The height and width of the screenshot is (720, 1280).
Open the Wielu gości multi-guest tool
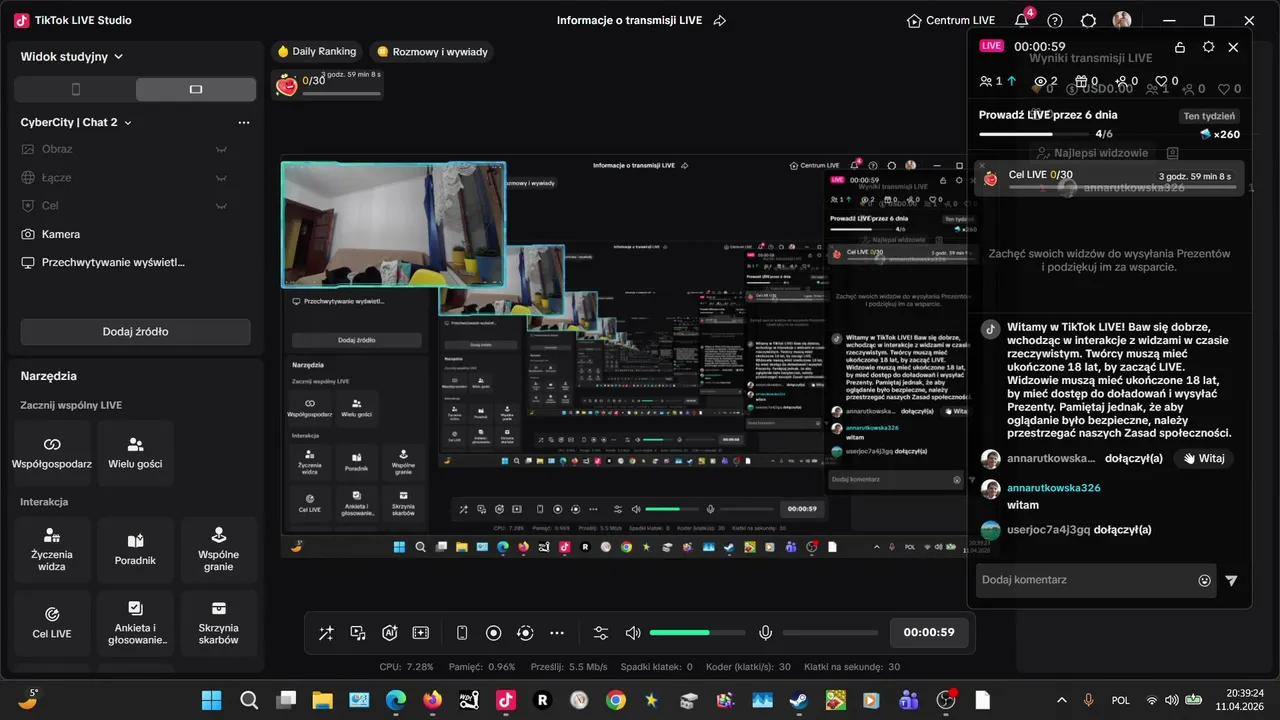point(135,453)
